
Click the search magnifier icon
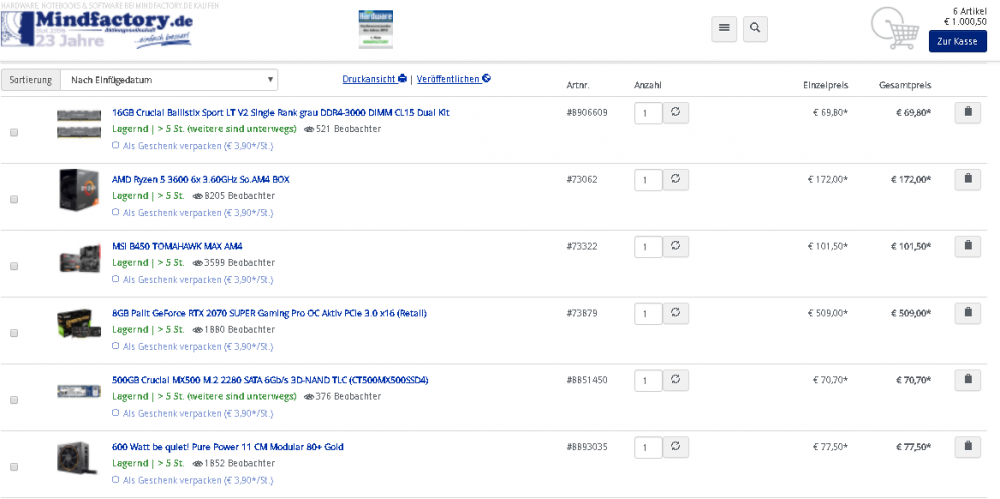point(756,29)
